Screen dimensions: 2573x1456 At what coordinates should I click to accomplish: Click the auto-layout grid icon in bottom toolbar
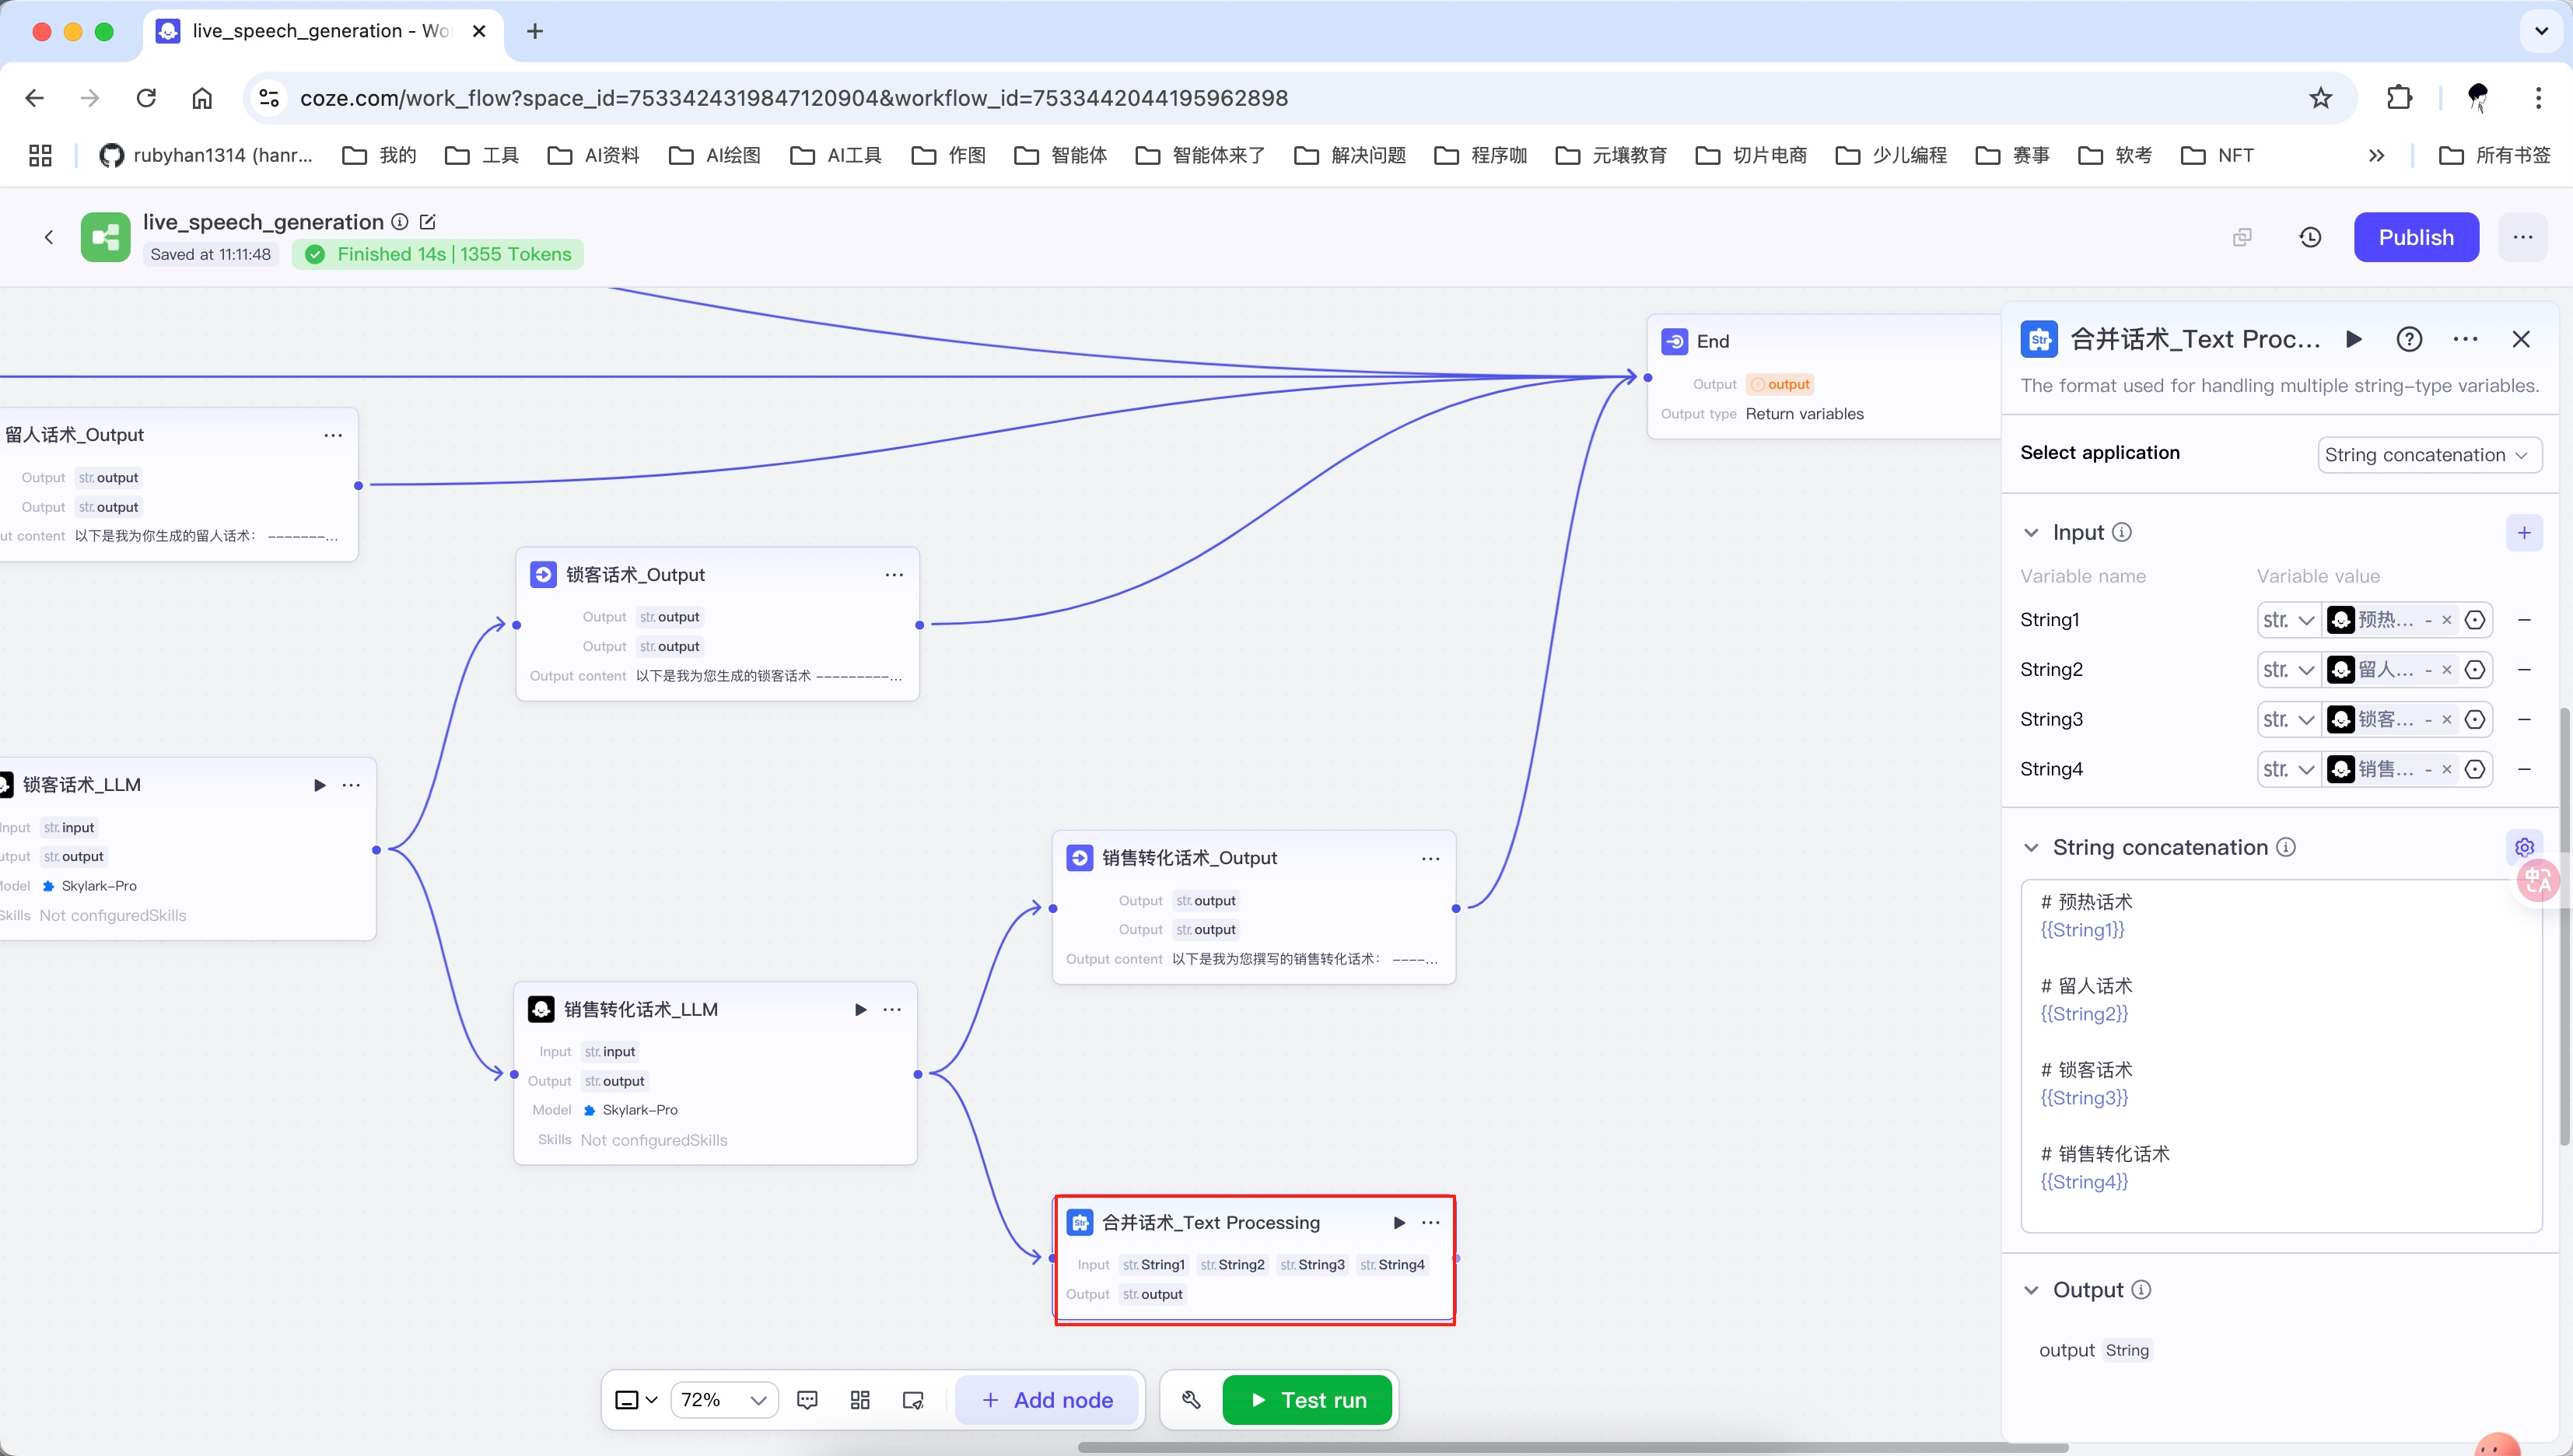coord(860,1400)
